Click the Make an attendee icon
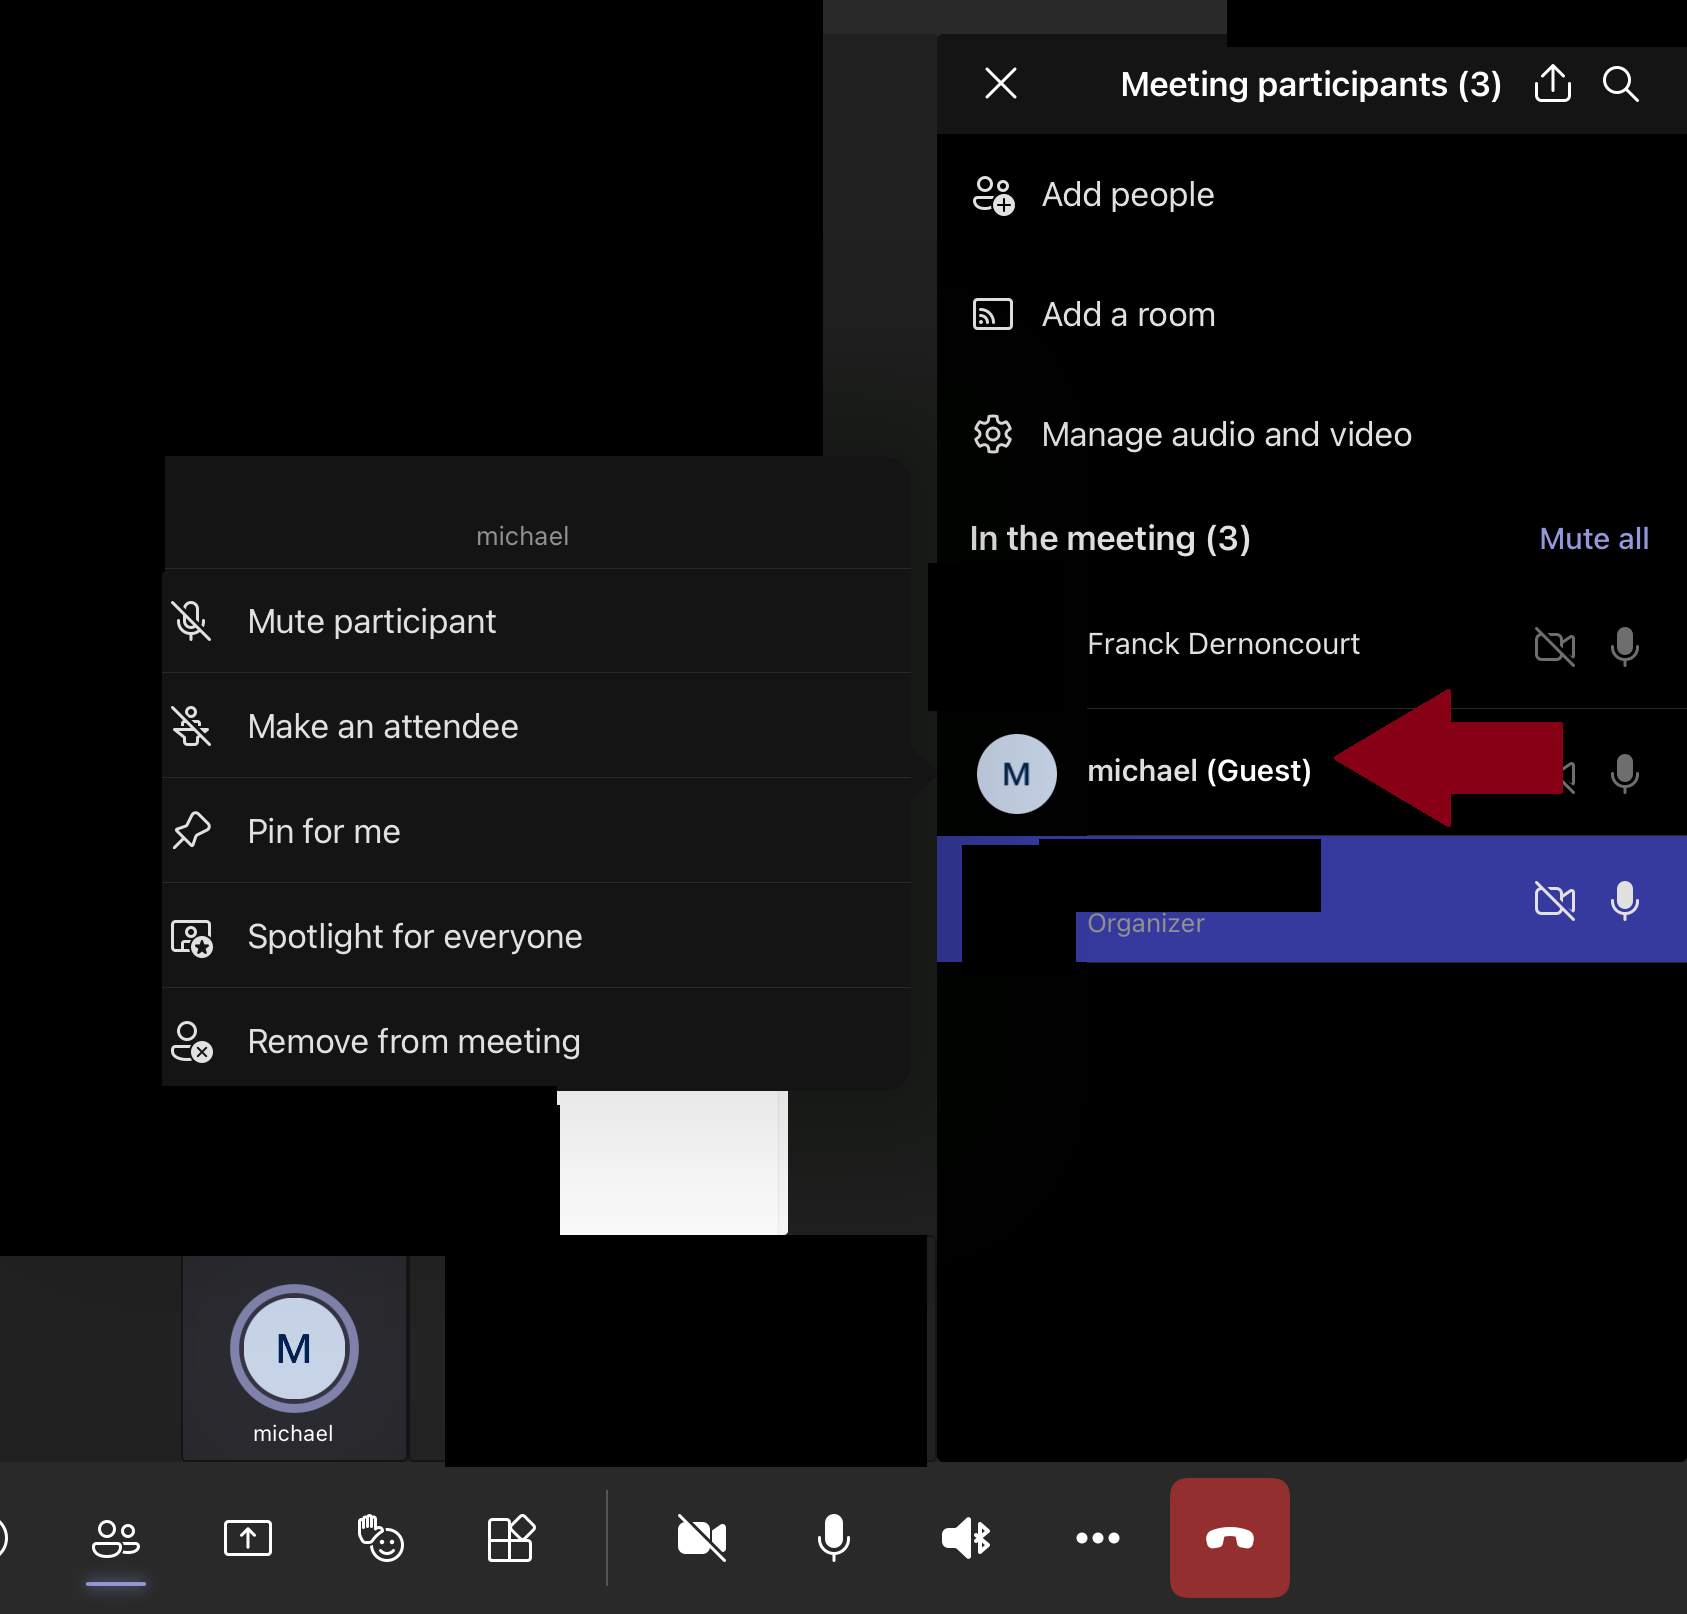1687x1614 pixels. pos(191,726)
